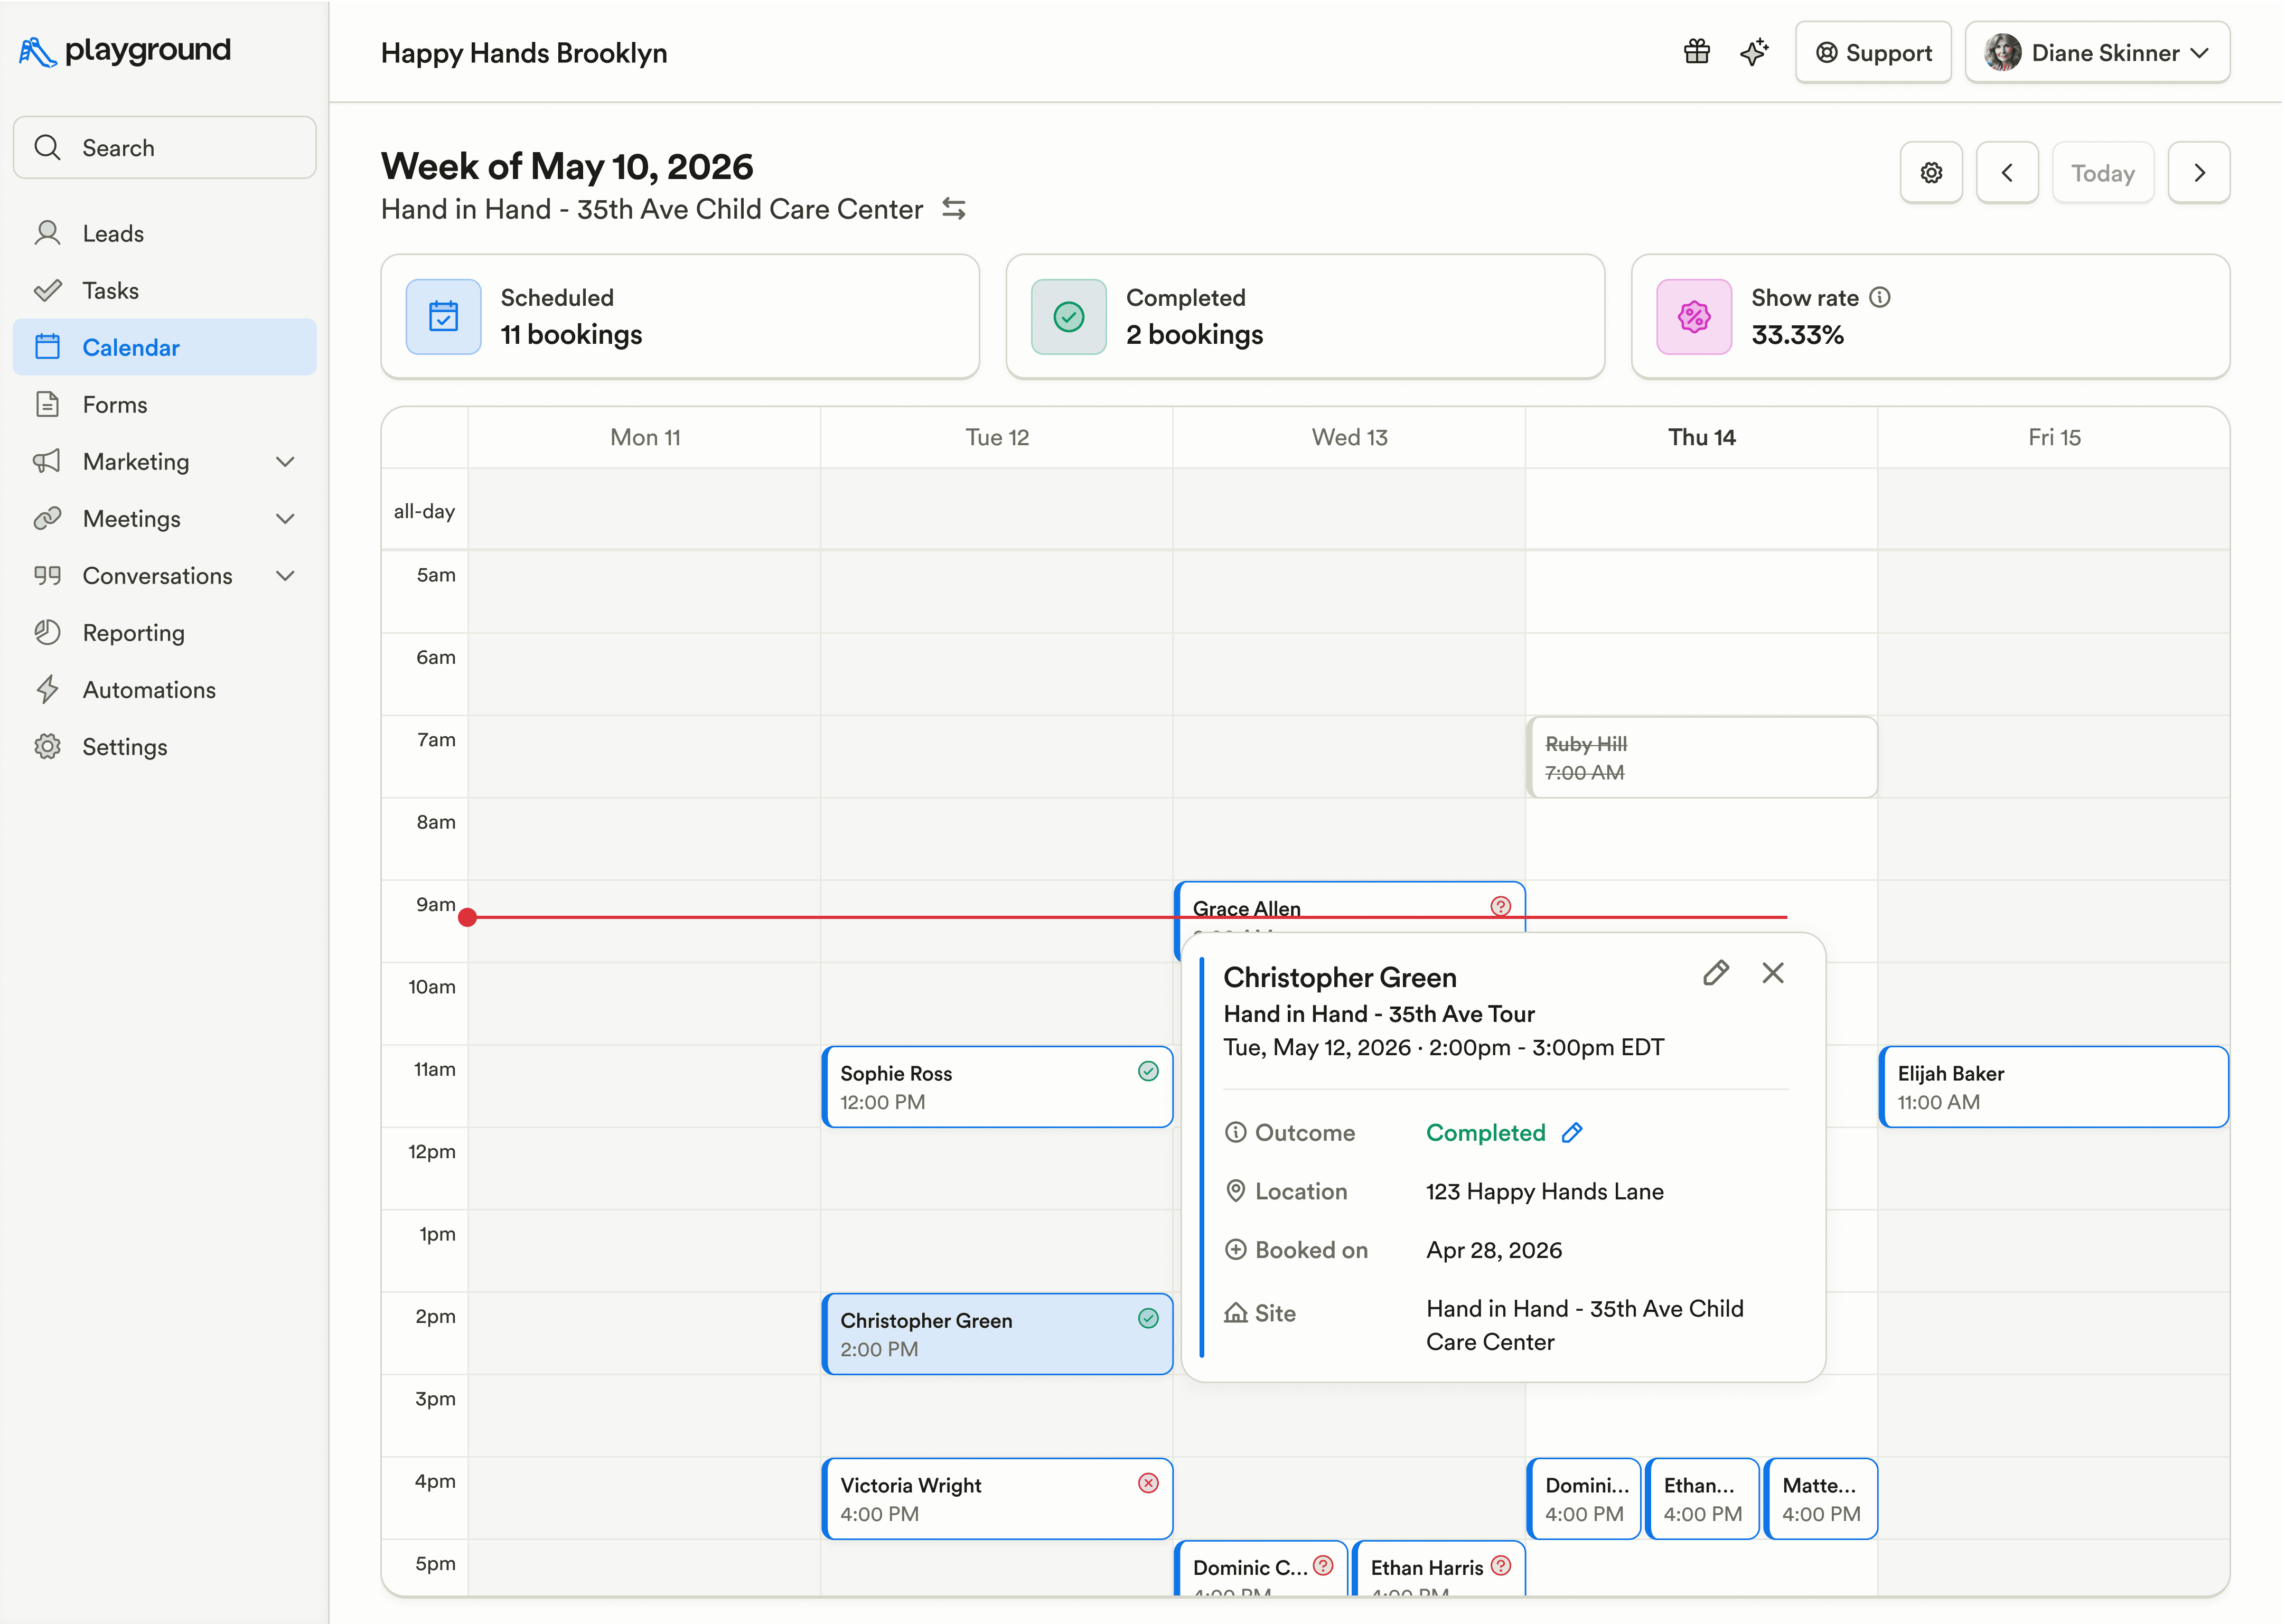The image size is (2285, 1624).
Task: Open Thursday's Domini... 4:00 PM booking
Action: [x=1585, y=1500]
